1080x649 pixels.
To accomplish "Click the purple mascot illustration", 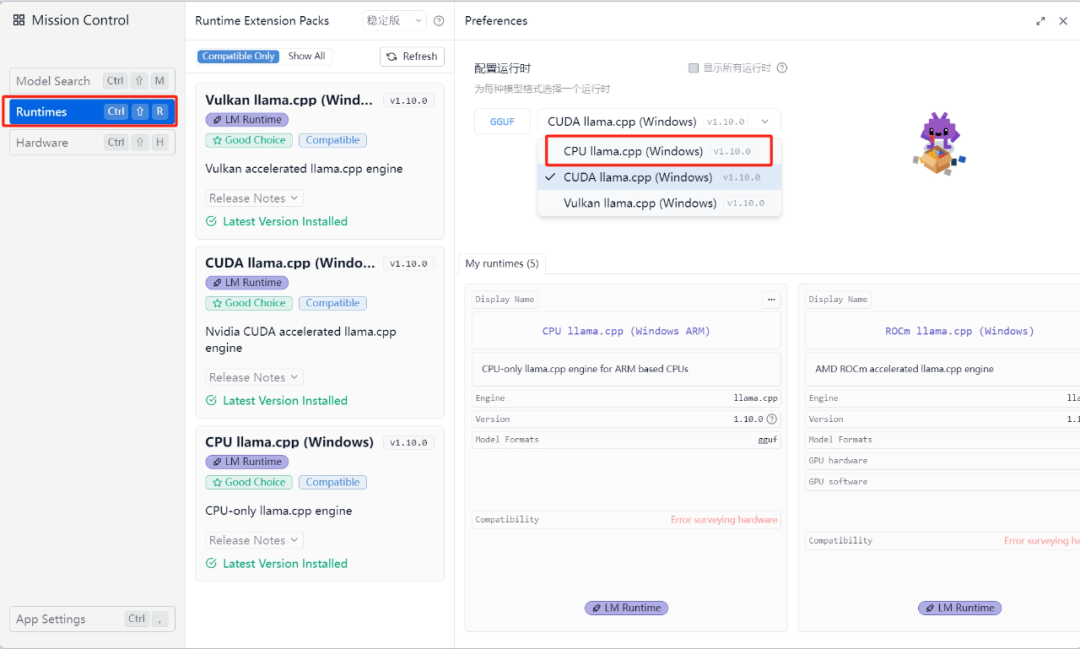I will 939,143.
